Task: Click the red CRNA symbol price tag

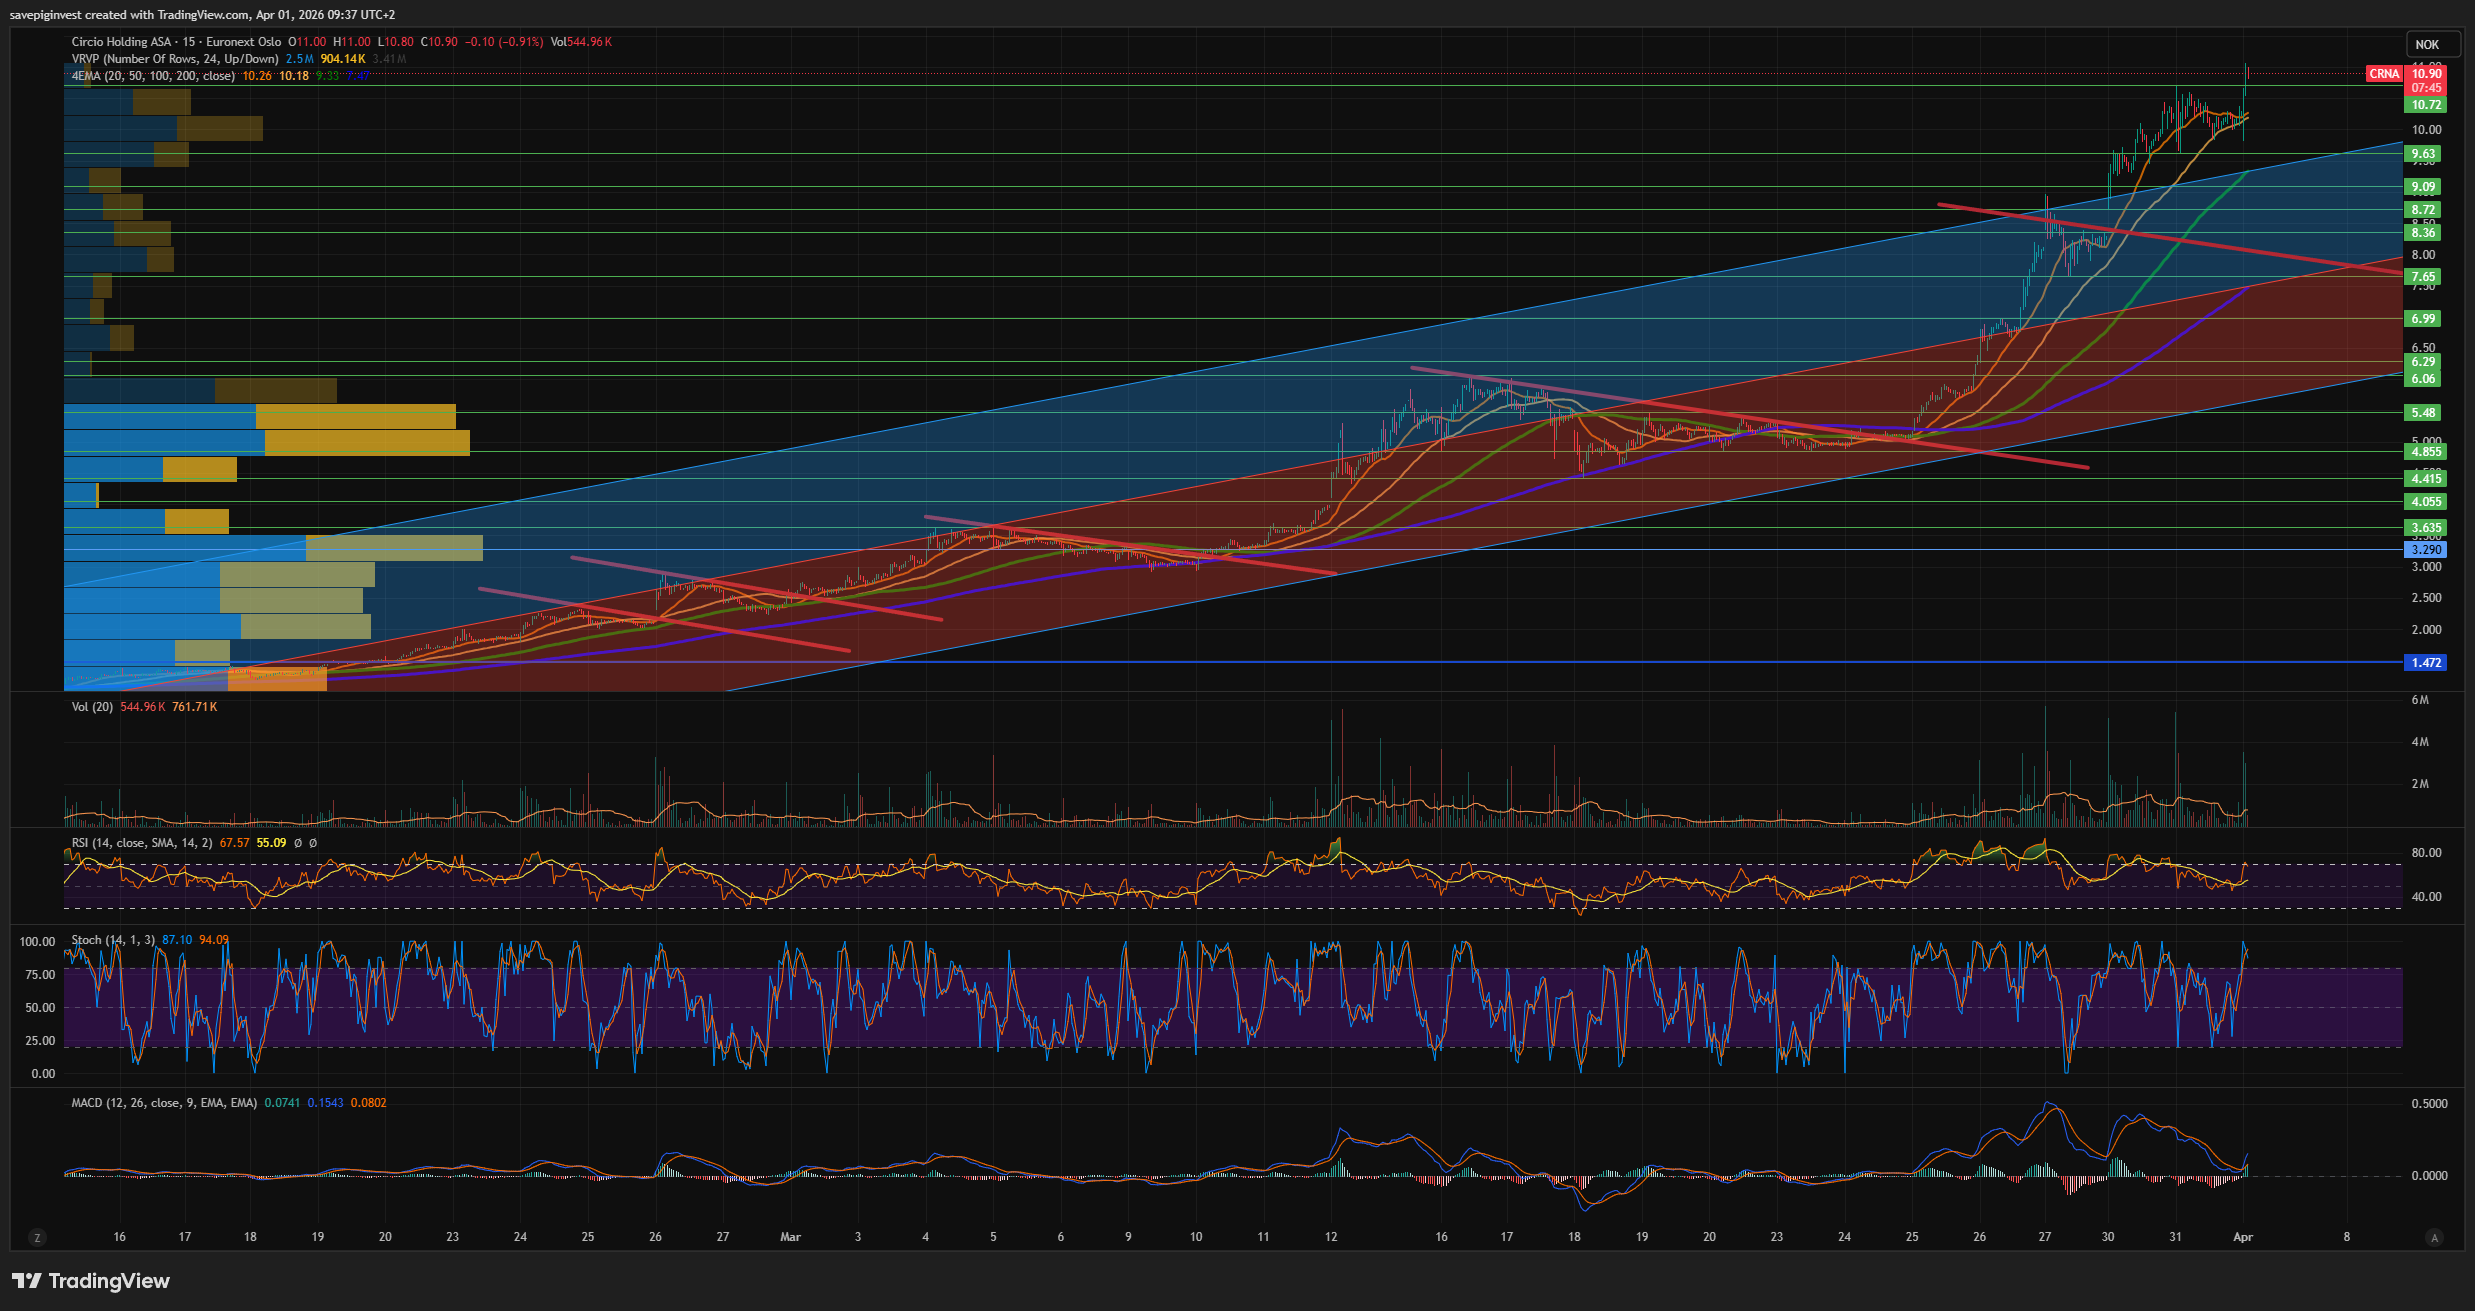Action: 2384,73
